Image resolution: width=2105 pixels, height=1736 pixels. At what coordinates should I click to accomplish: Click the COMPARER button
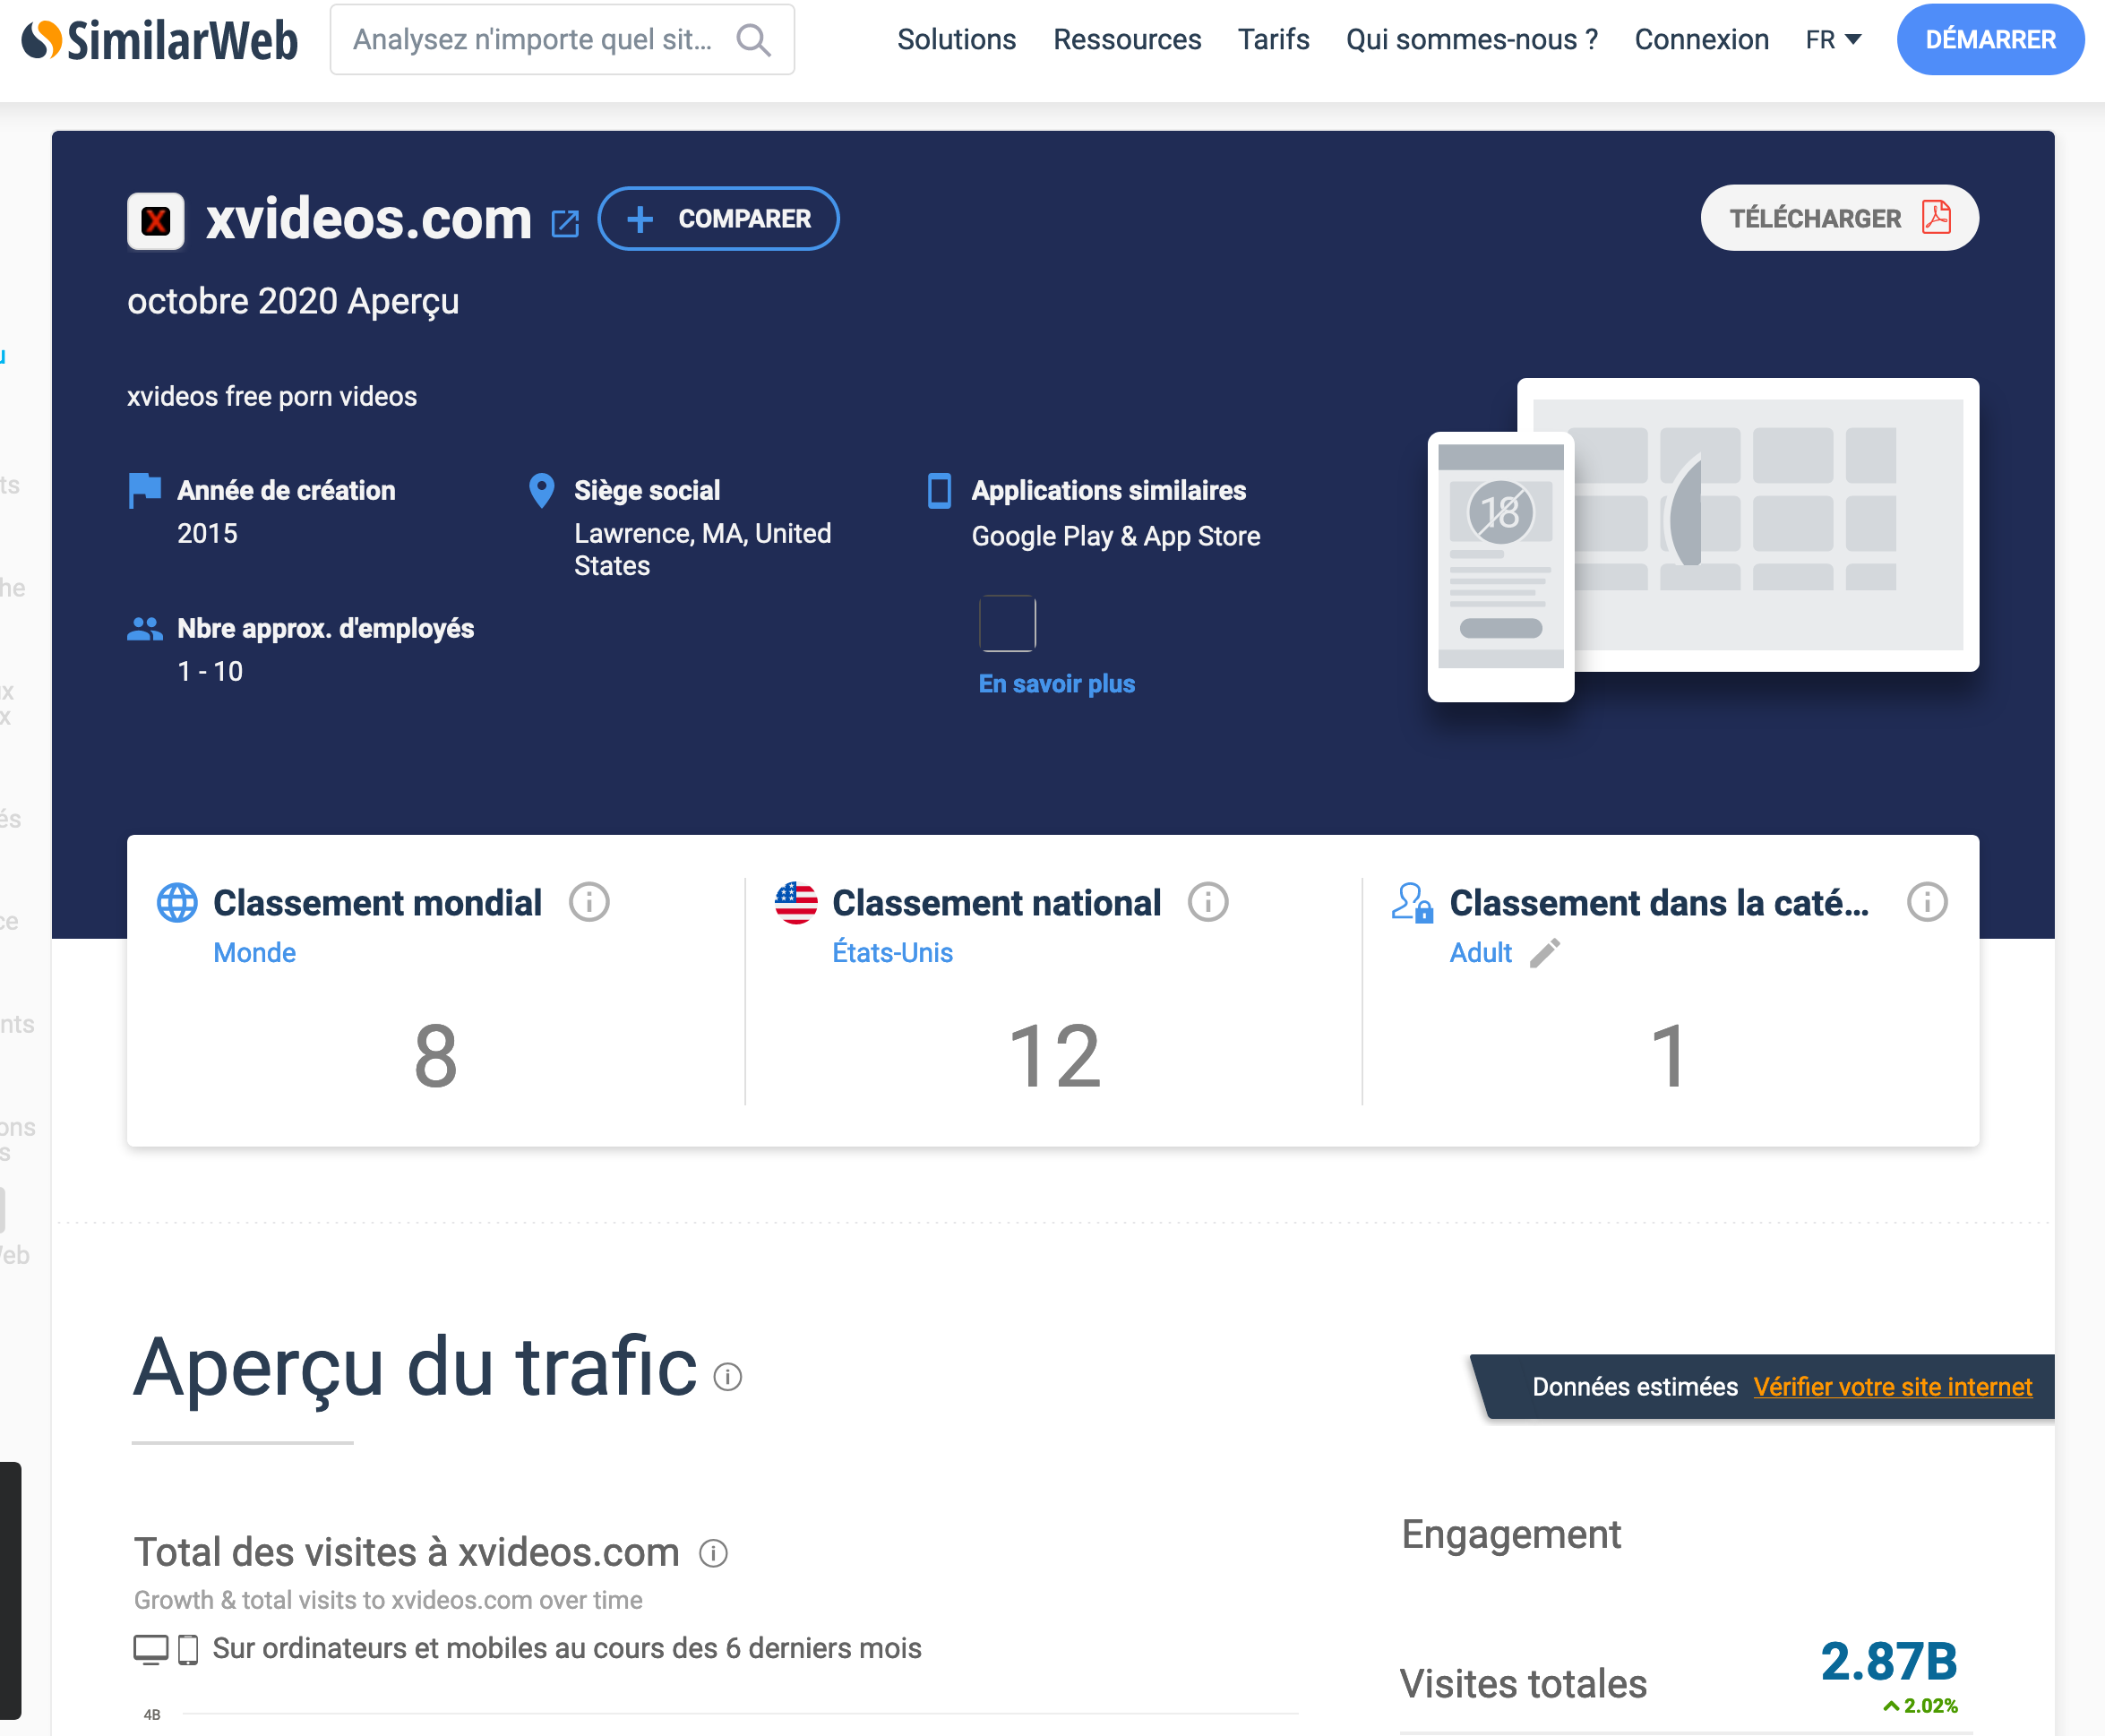pyautogui.click(x=718, y=219)
